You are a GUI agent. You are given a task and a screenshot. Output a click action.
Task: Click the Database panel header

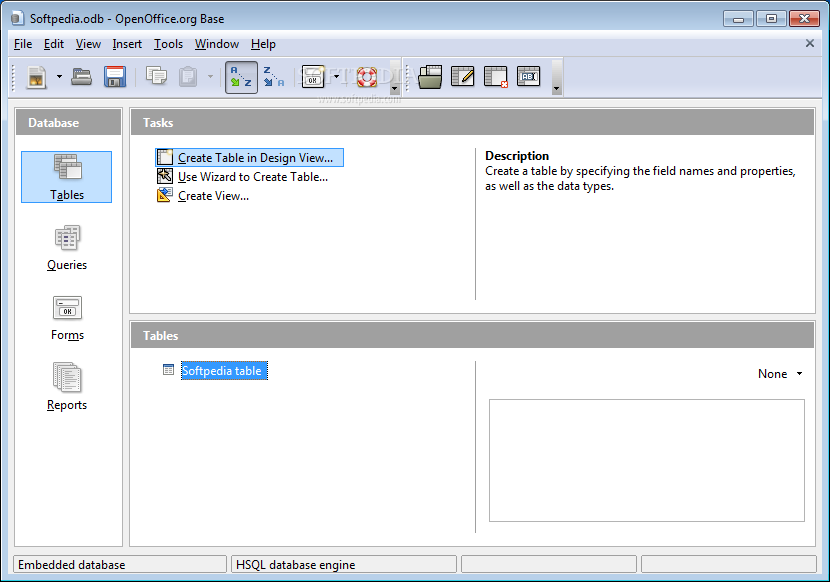pyautogui.click(x=68, y=122)
